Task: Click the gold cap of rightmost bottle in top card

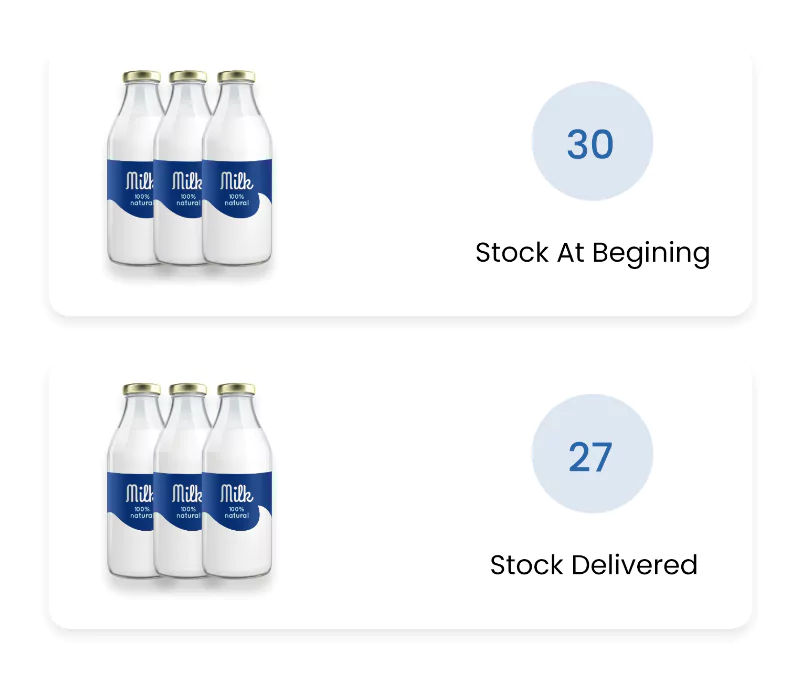Action: pos(236,77)
